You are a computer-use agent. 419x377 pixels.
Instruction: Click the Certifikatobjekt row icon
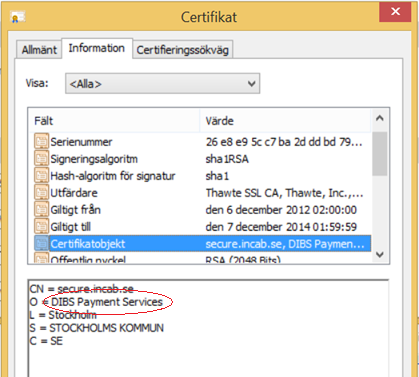tap(41, 243)
